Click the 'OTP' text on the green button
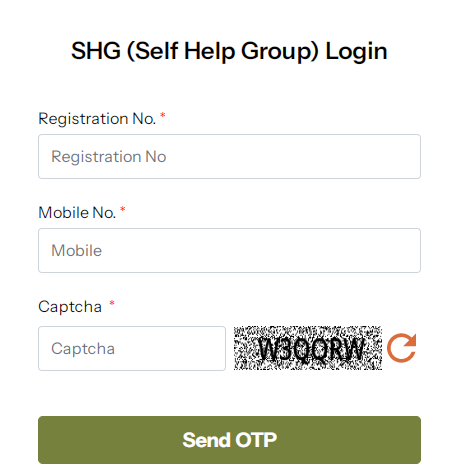 pos(256,440)
